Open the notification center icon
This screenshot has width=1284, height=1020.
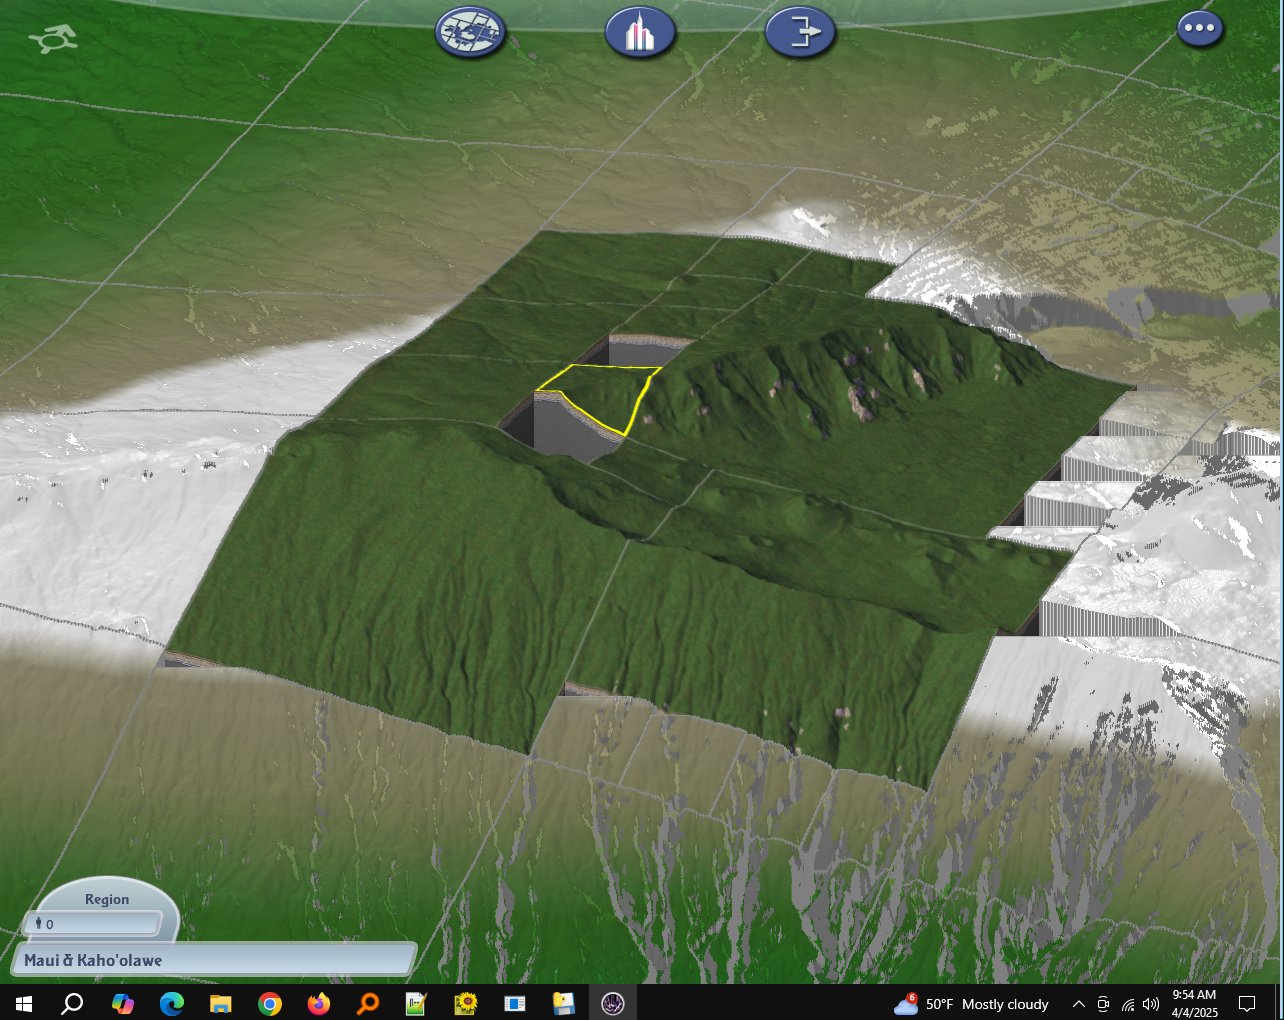(x=1247, y=1003)
